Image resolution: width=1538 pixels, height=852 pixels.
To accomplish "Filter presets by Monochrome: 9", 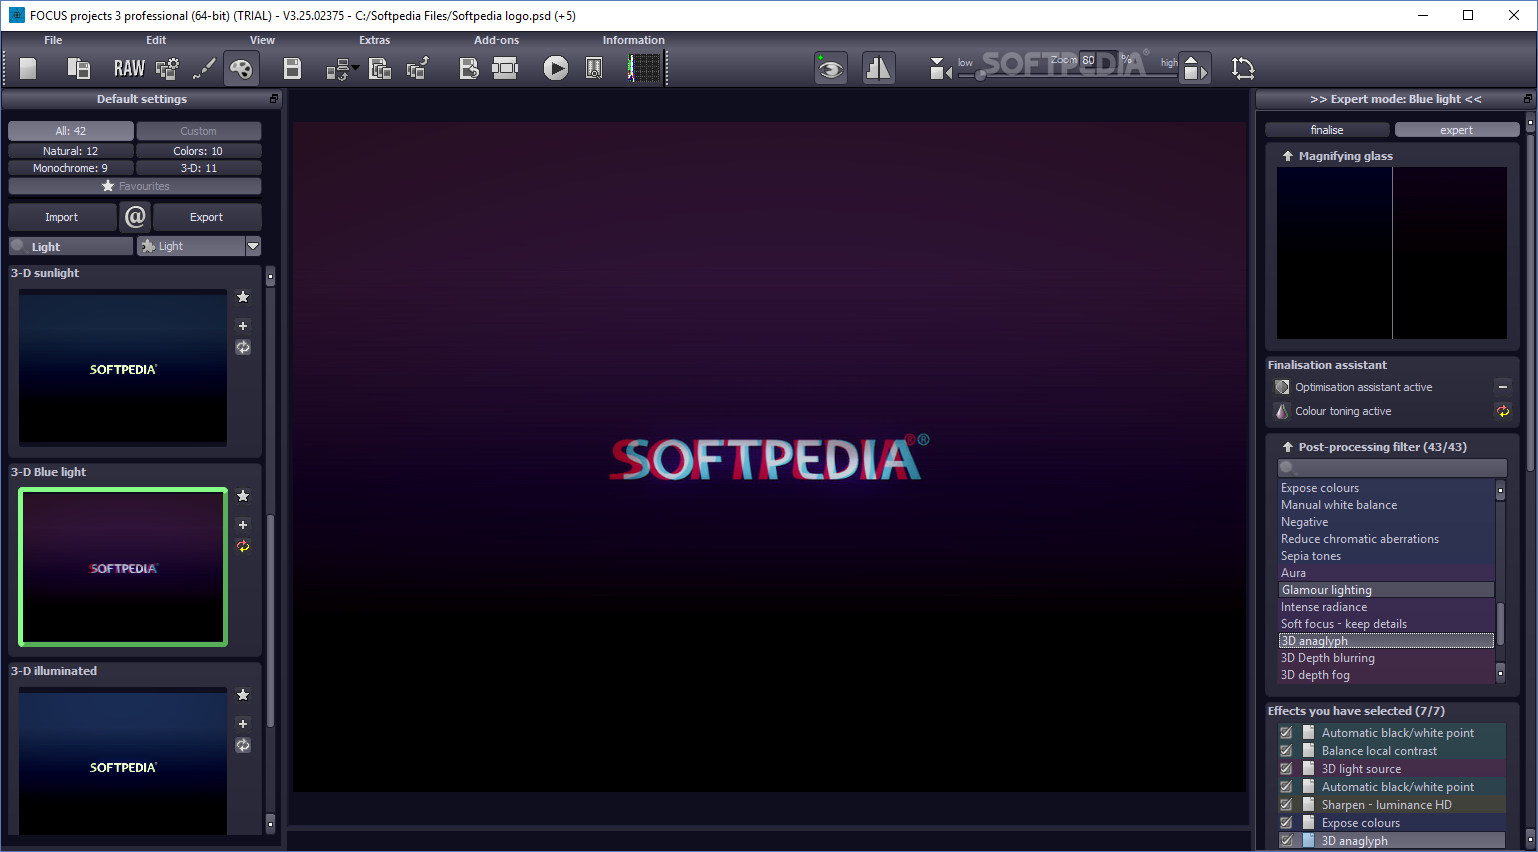I will point(70,168).
